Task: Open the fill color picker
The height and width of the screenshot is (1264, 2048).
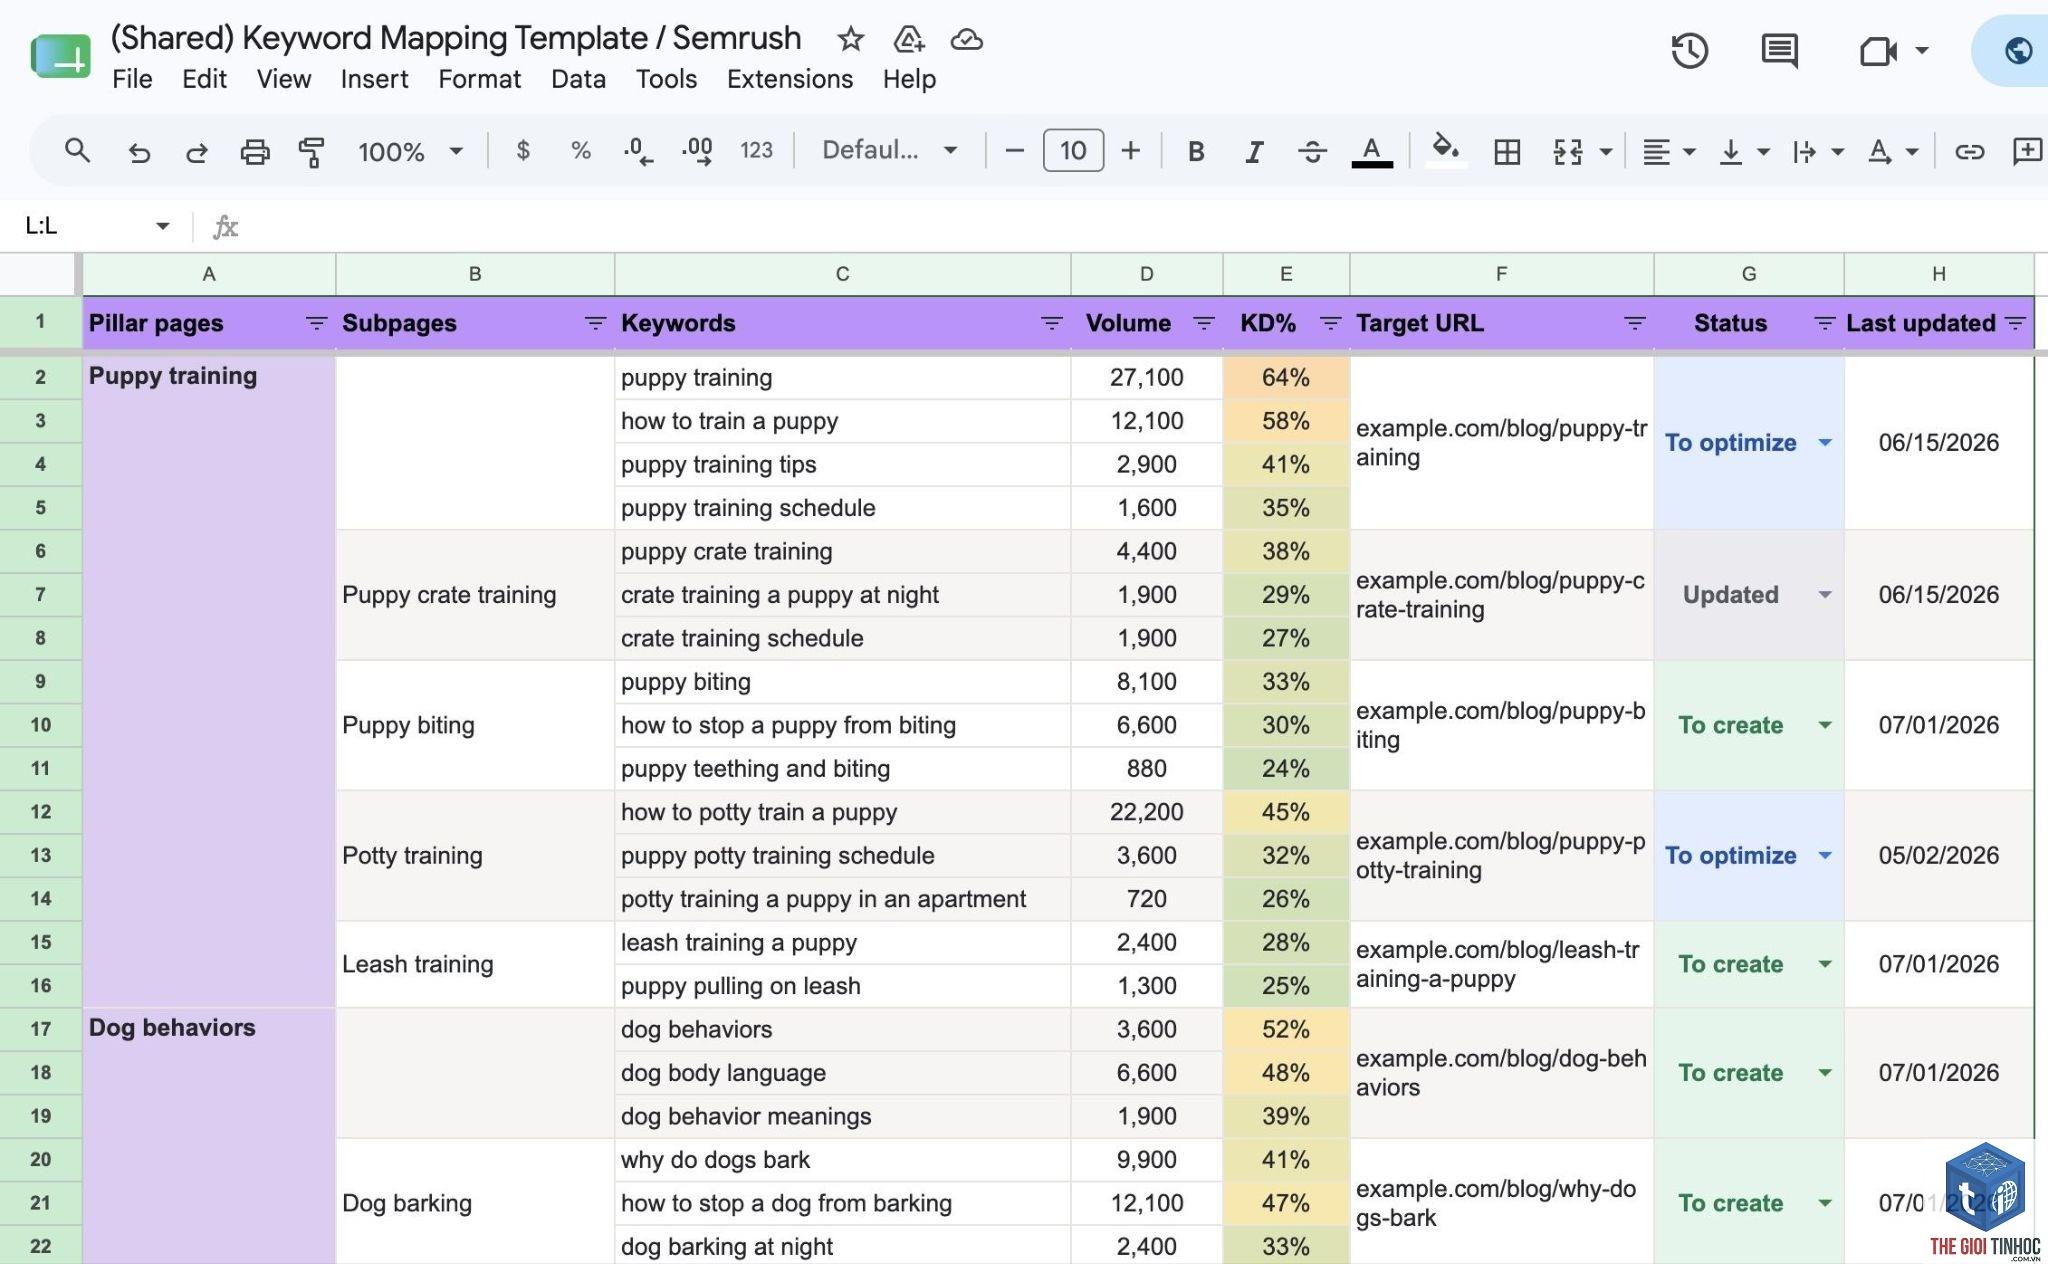Action: coord(1445,151)
